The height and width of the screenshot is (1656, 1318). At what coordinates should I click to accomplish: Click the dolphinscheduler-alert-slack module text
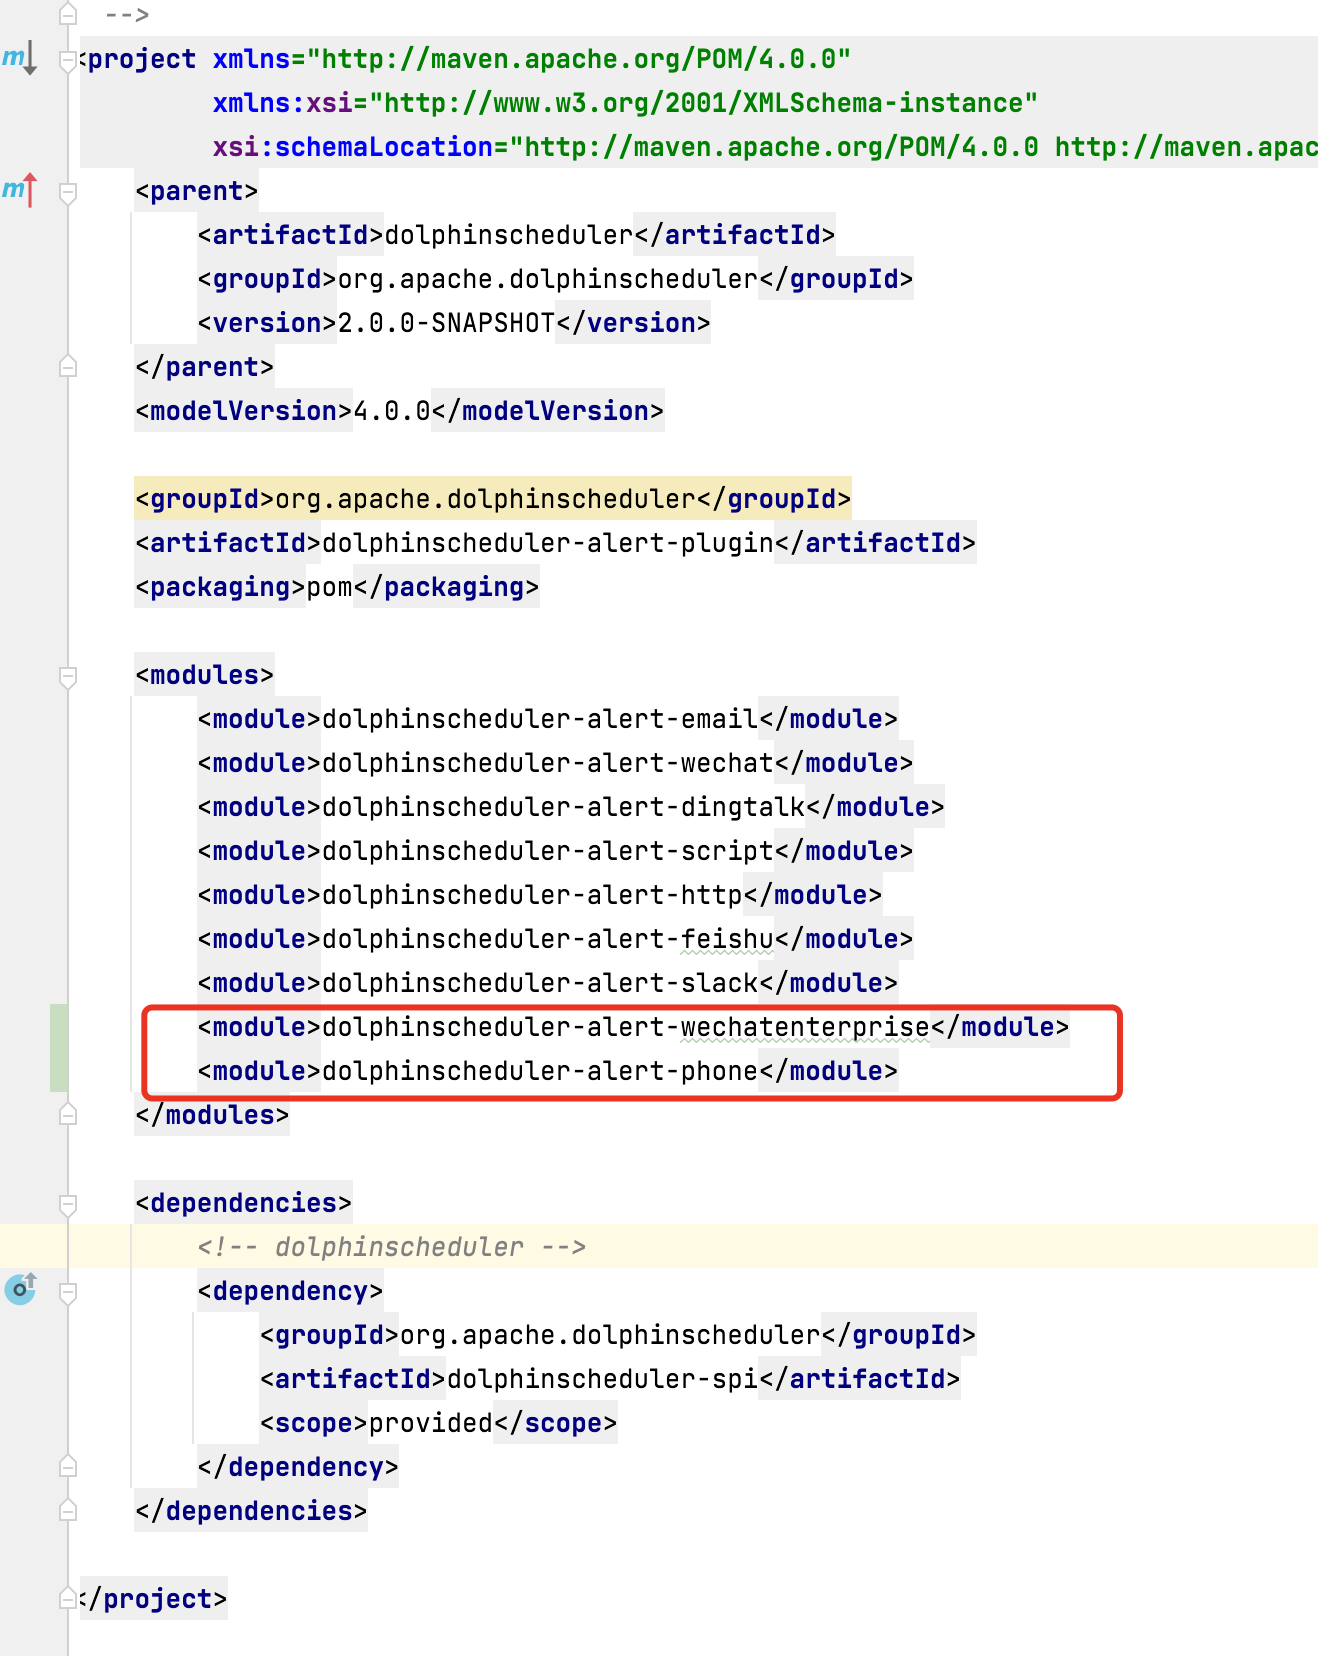(540, 983)
